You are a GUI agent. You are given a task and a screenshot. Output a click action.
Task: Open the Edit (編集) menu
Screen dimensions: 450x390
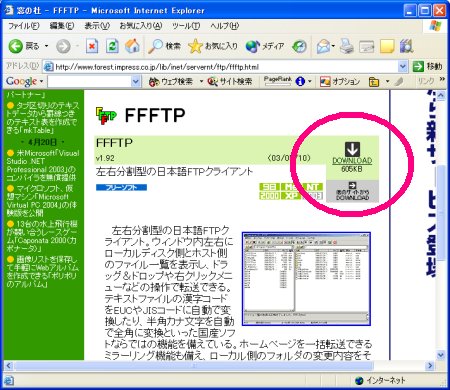point(62,26)
